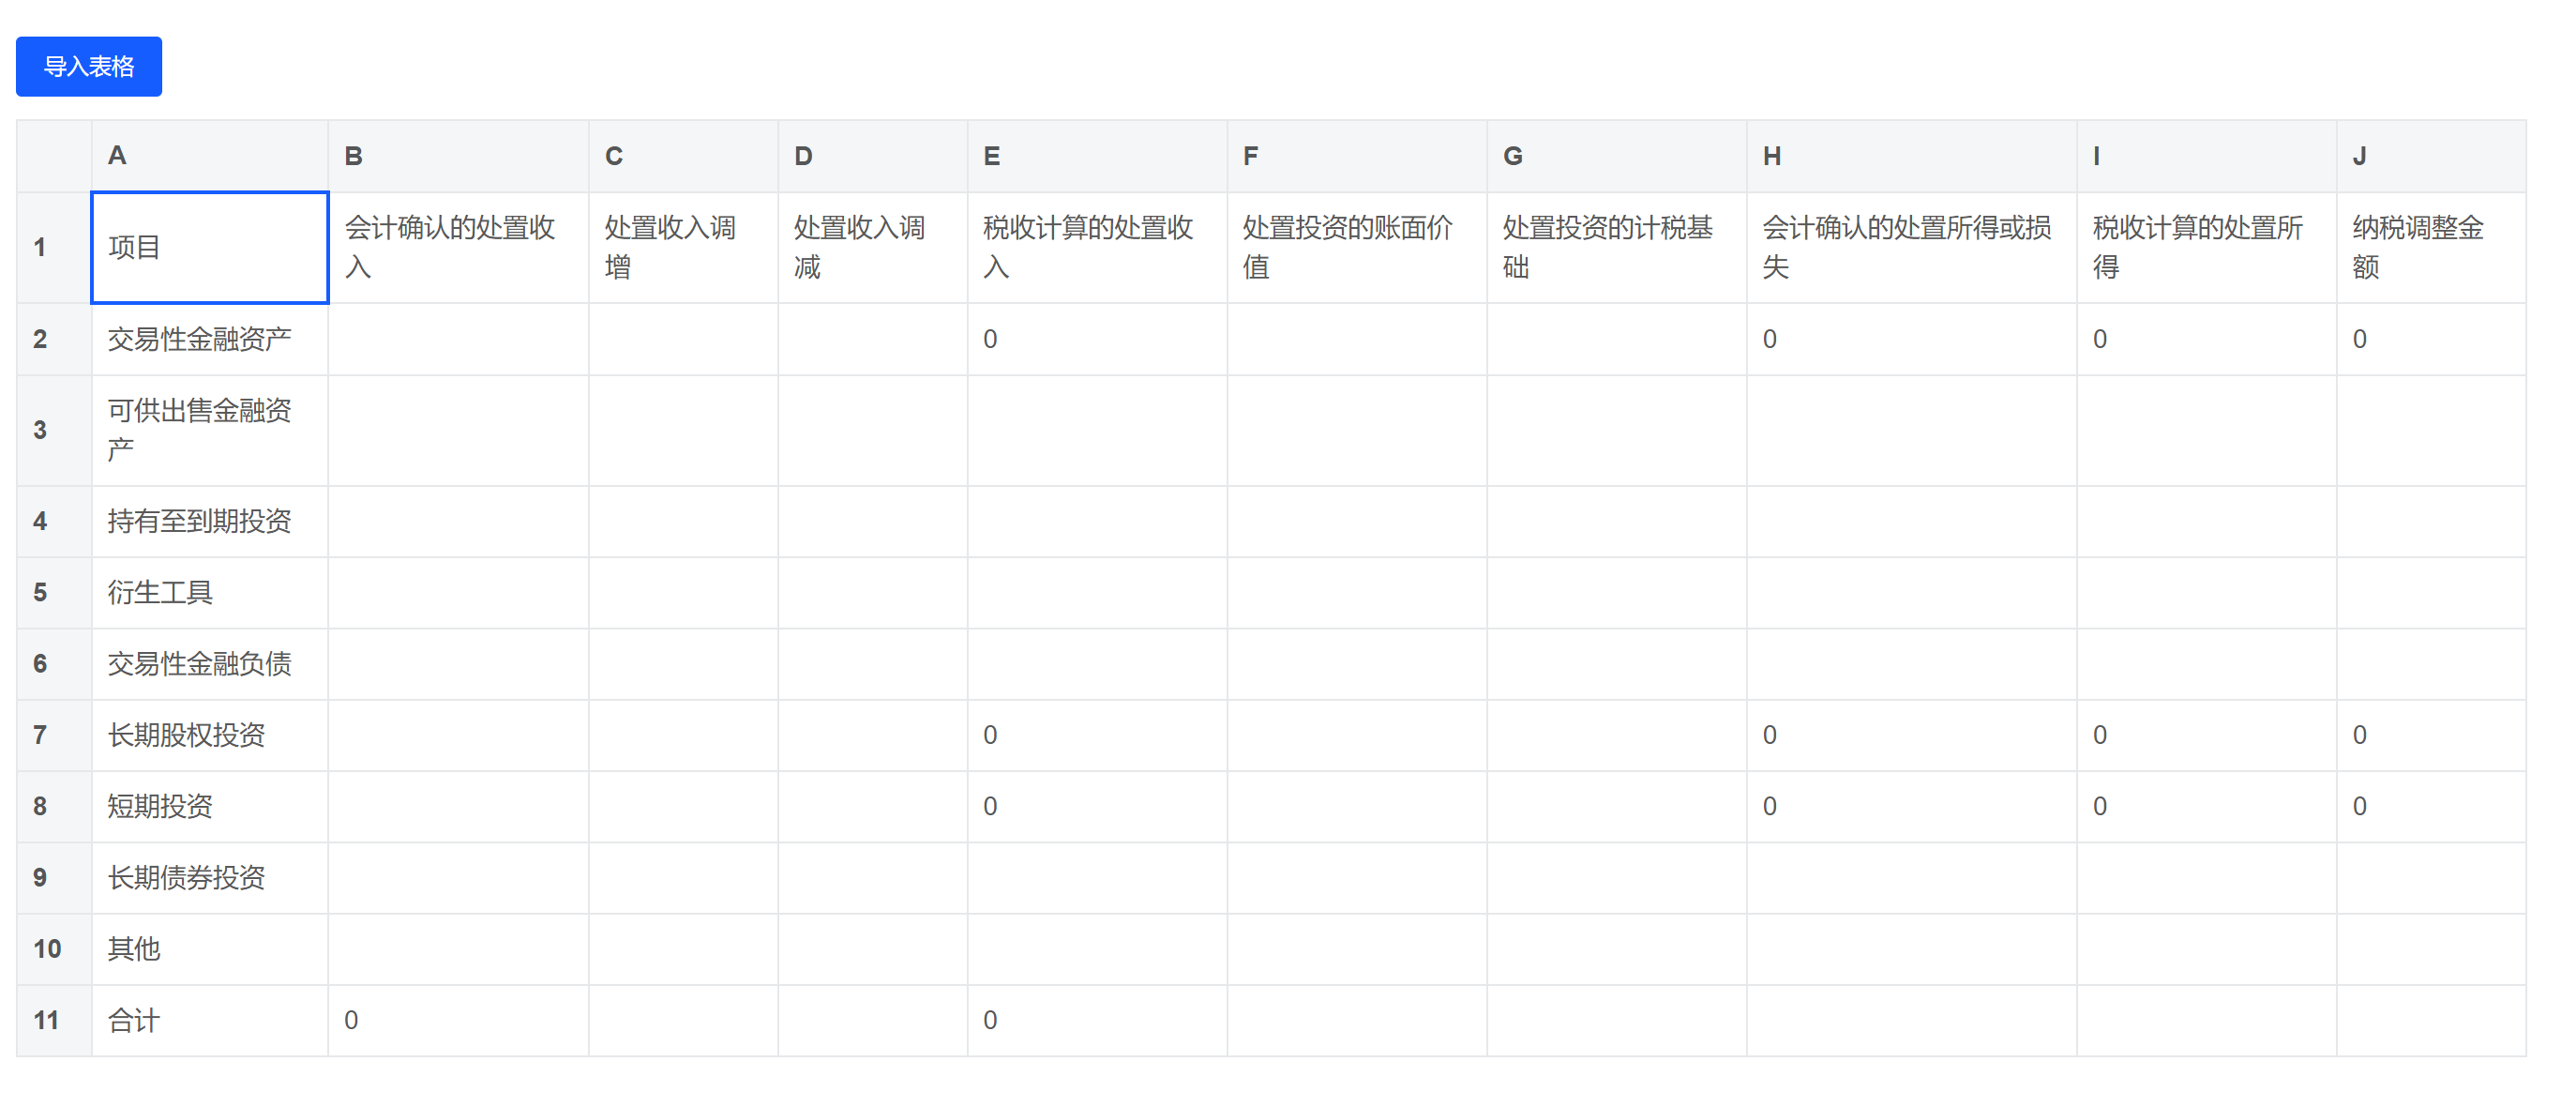Viewport: 2576px width, 1107px height.
Task: Click the 长期股权投资 cell
Action: tap(209, 735)
